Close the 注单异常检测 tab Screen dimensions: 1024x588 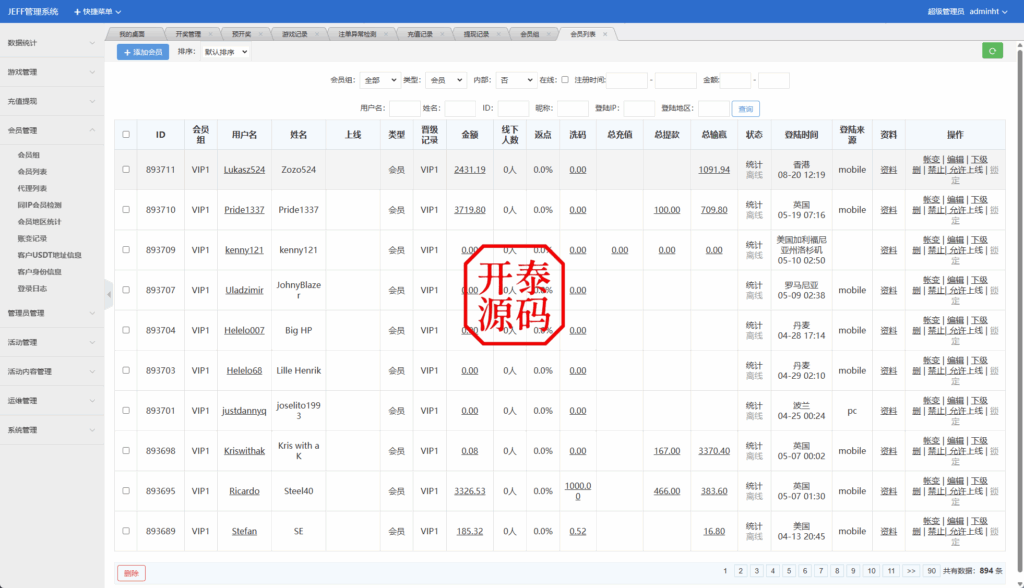(384, 33)
